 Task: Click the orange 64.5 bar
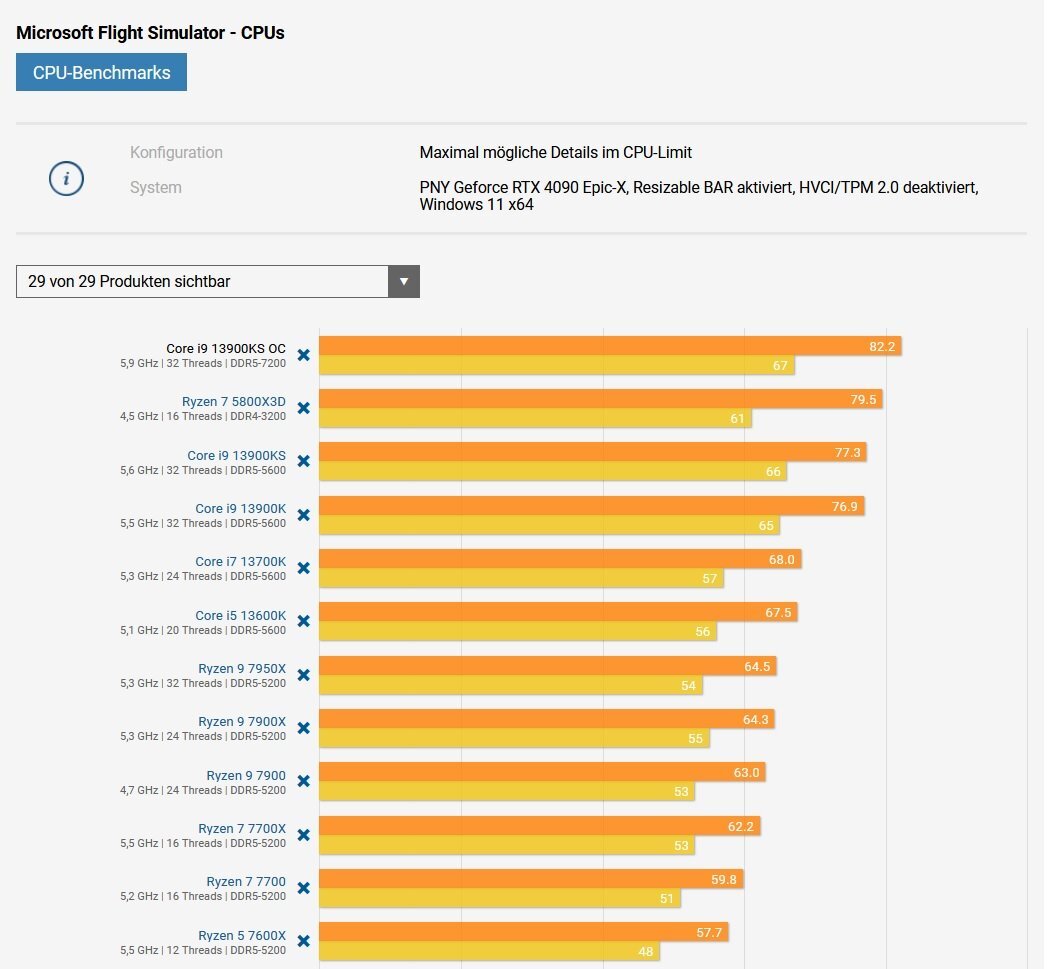tap(548, 666)
